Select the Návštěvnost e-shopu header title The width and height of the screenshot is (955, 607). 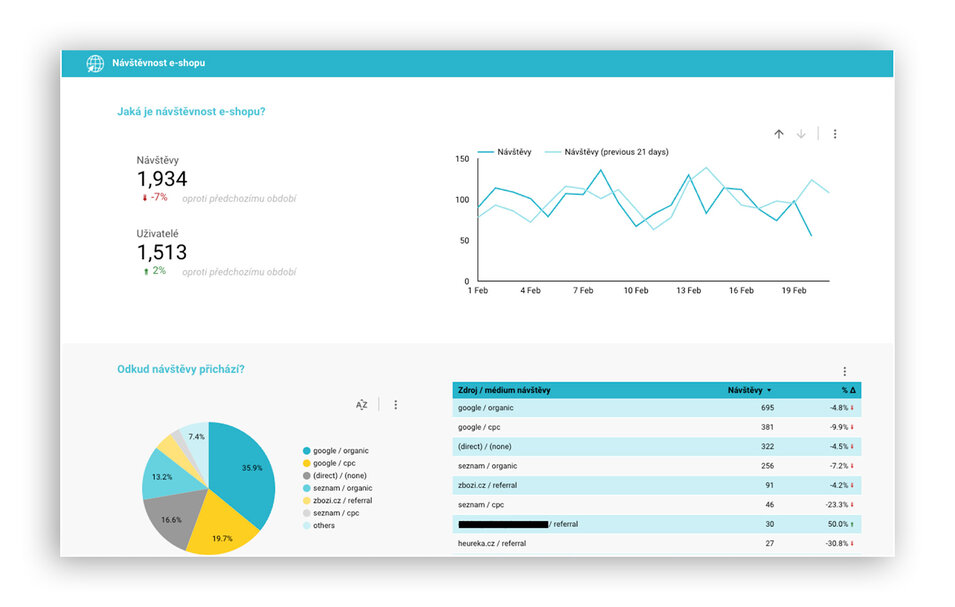(158, 64)
